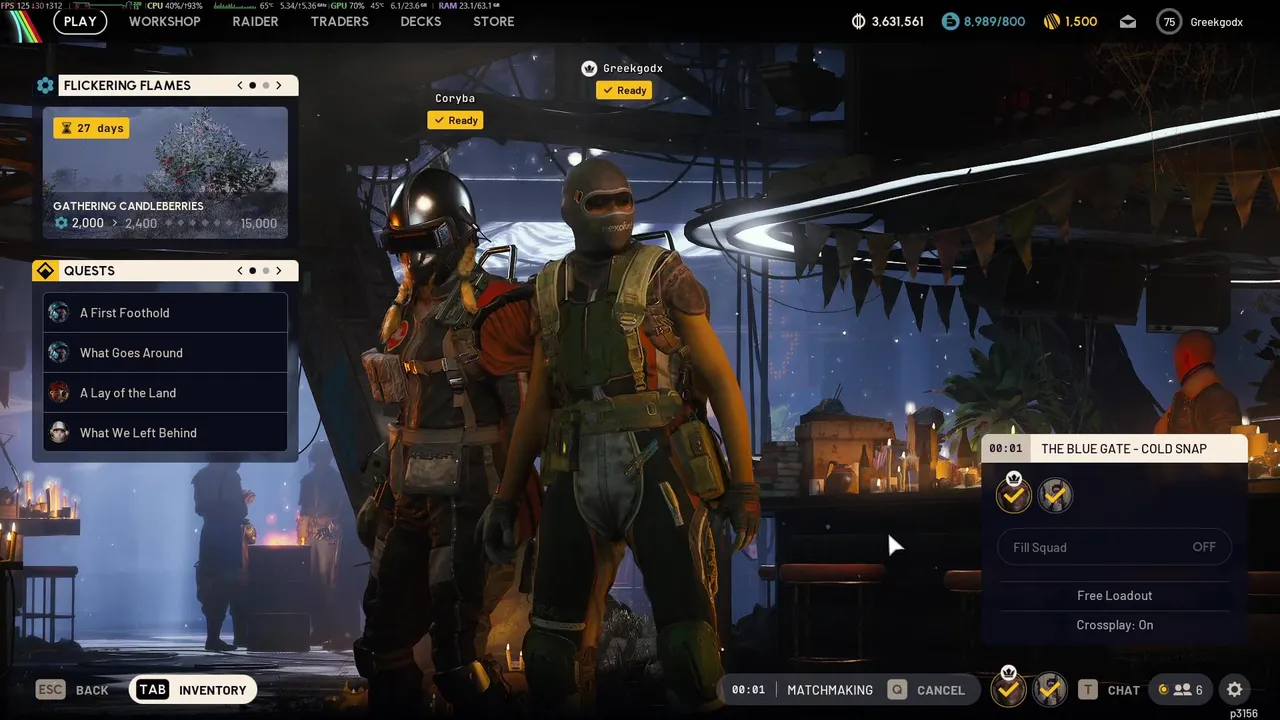The width and height of the screenshot is (1280, 720).
Task: Click the gold token icon beside 1,500
Action: pos(1051,21)
